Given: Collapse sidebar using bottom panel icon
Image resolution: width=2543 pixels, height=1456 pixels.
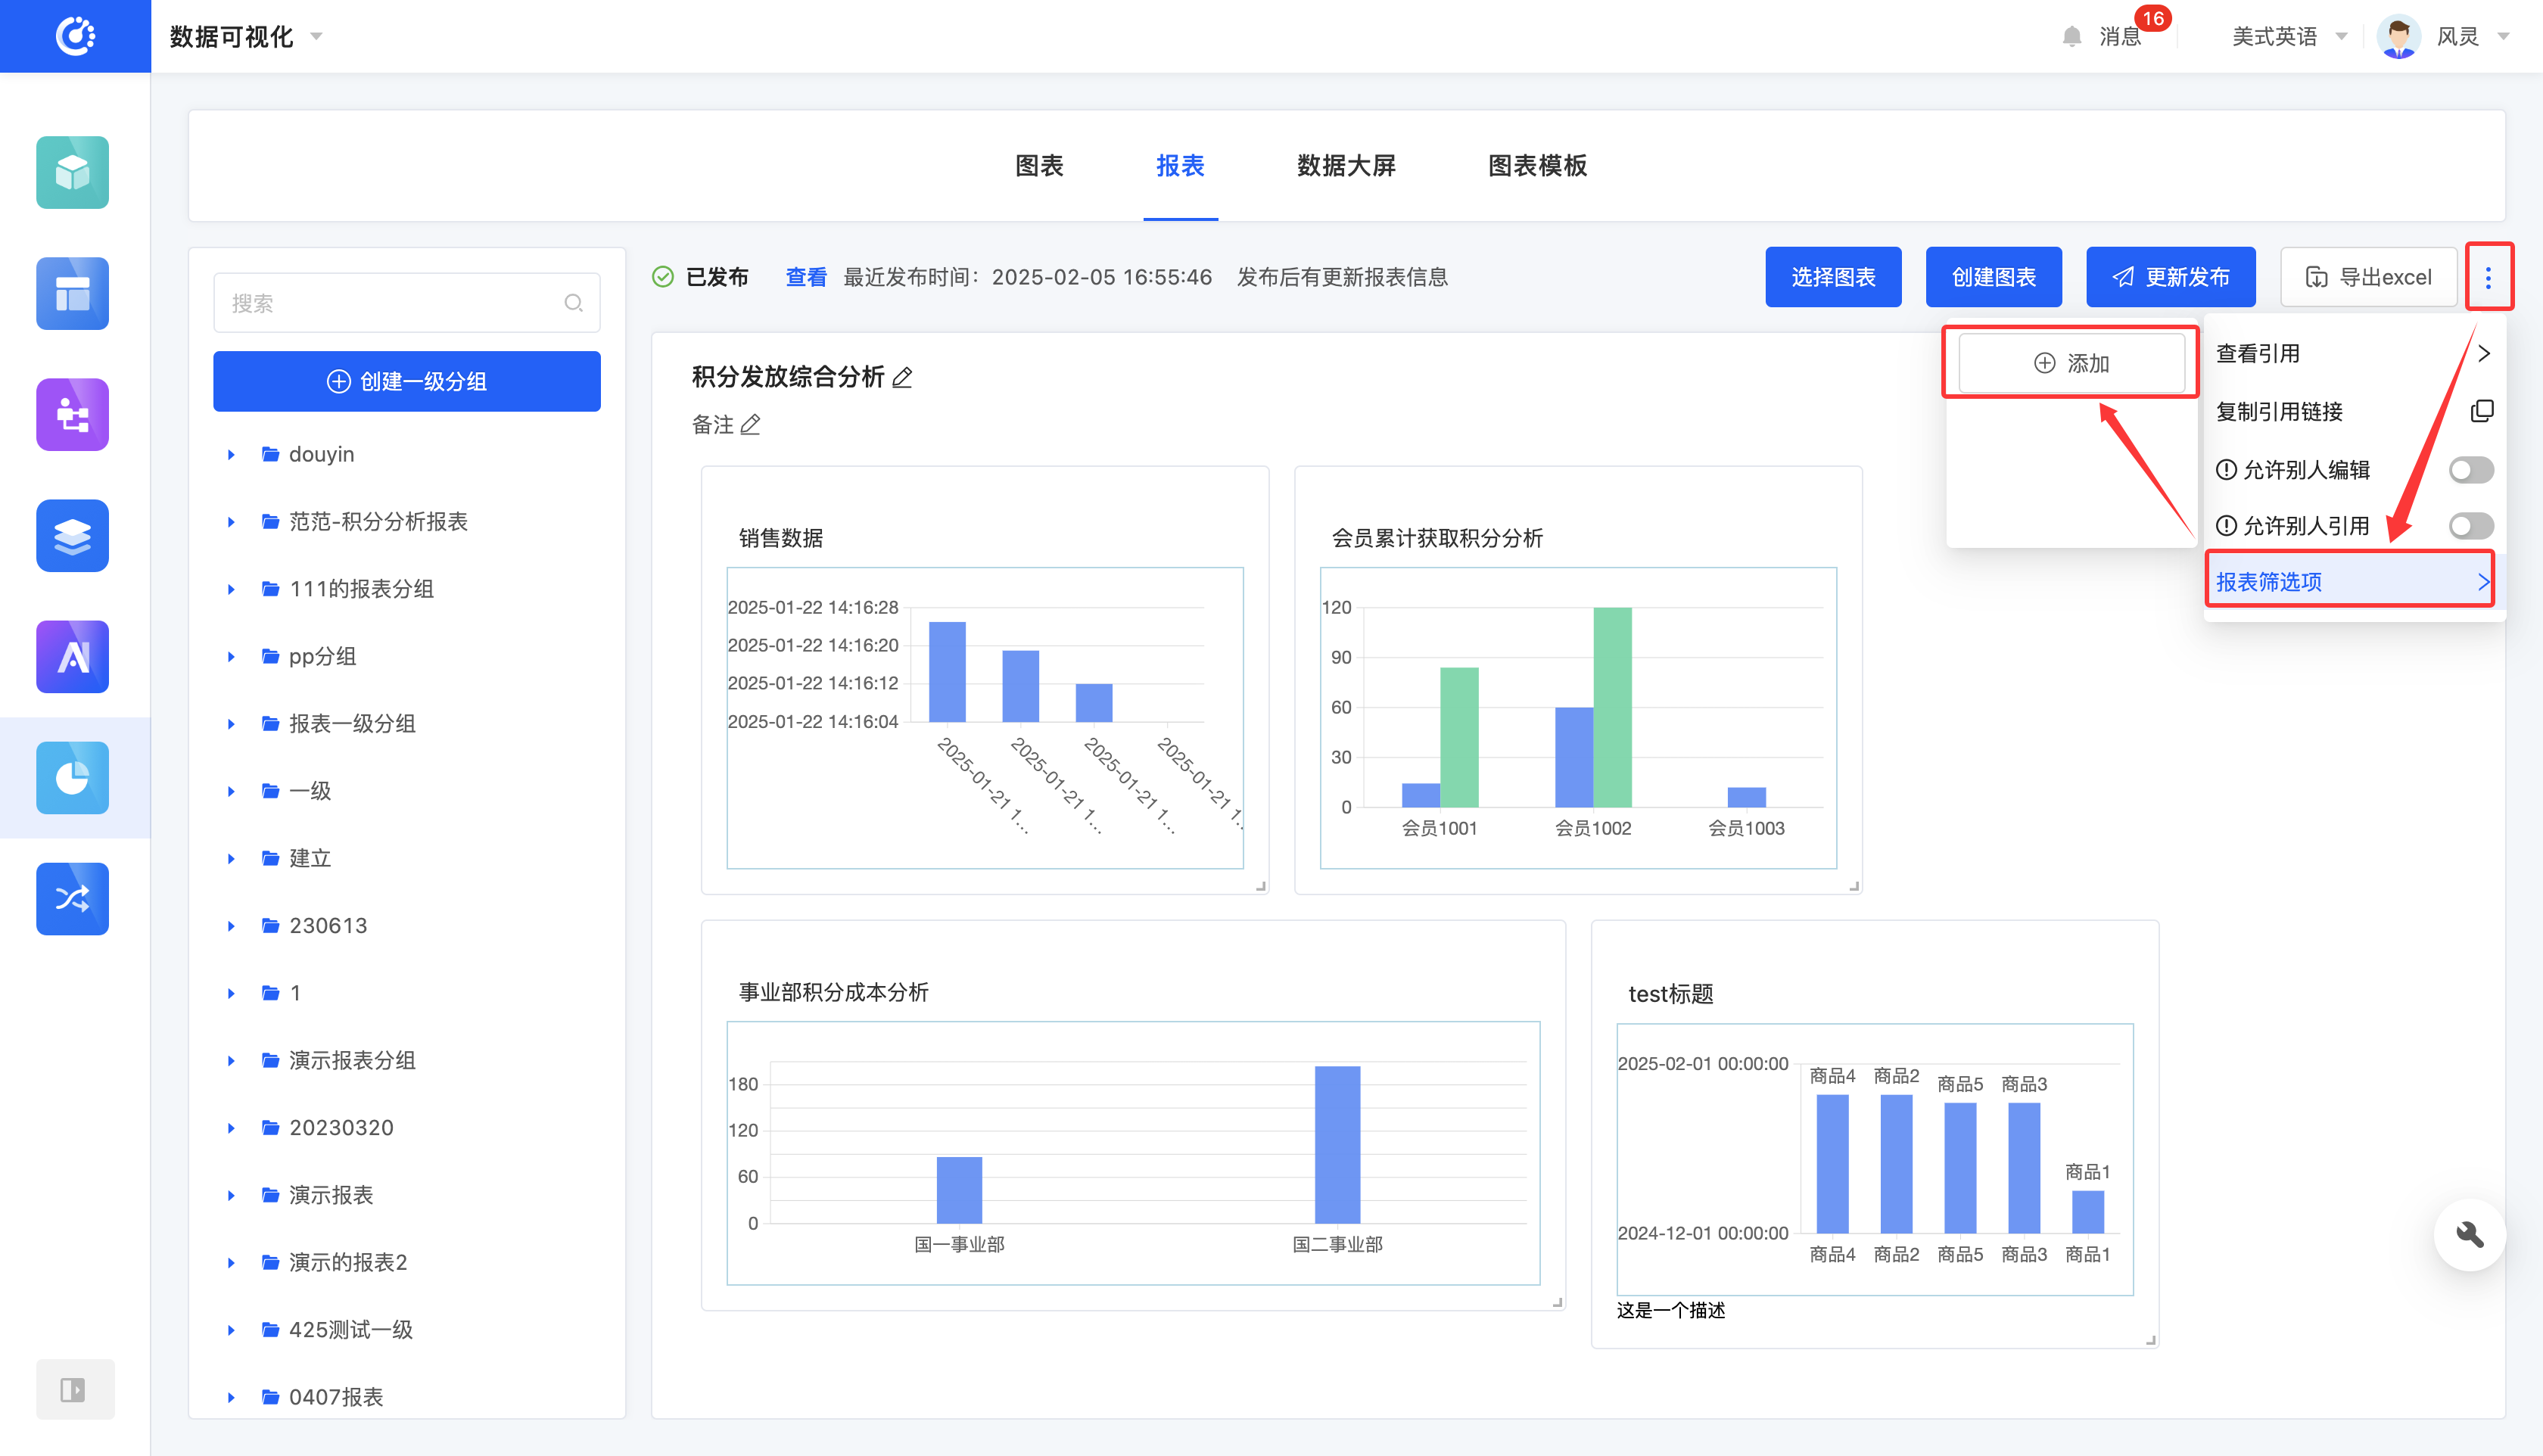Looking at the screenshot, I should [73, 1389].
